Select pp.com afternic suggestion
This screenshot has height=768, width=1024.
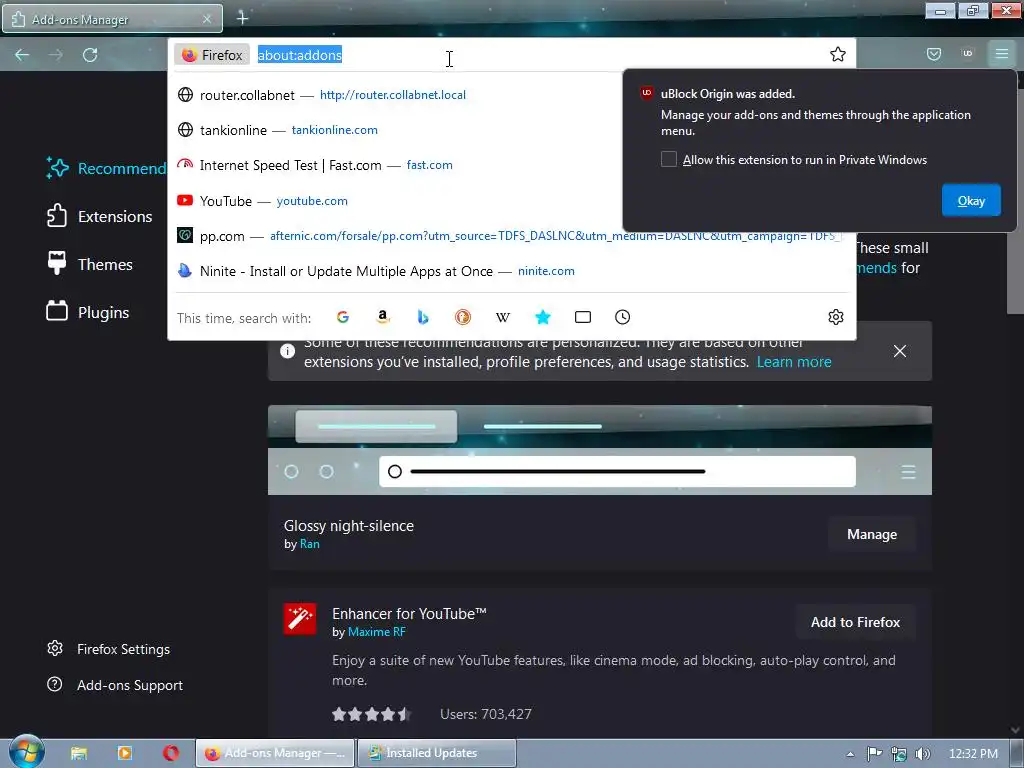coord(511,236)
